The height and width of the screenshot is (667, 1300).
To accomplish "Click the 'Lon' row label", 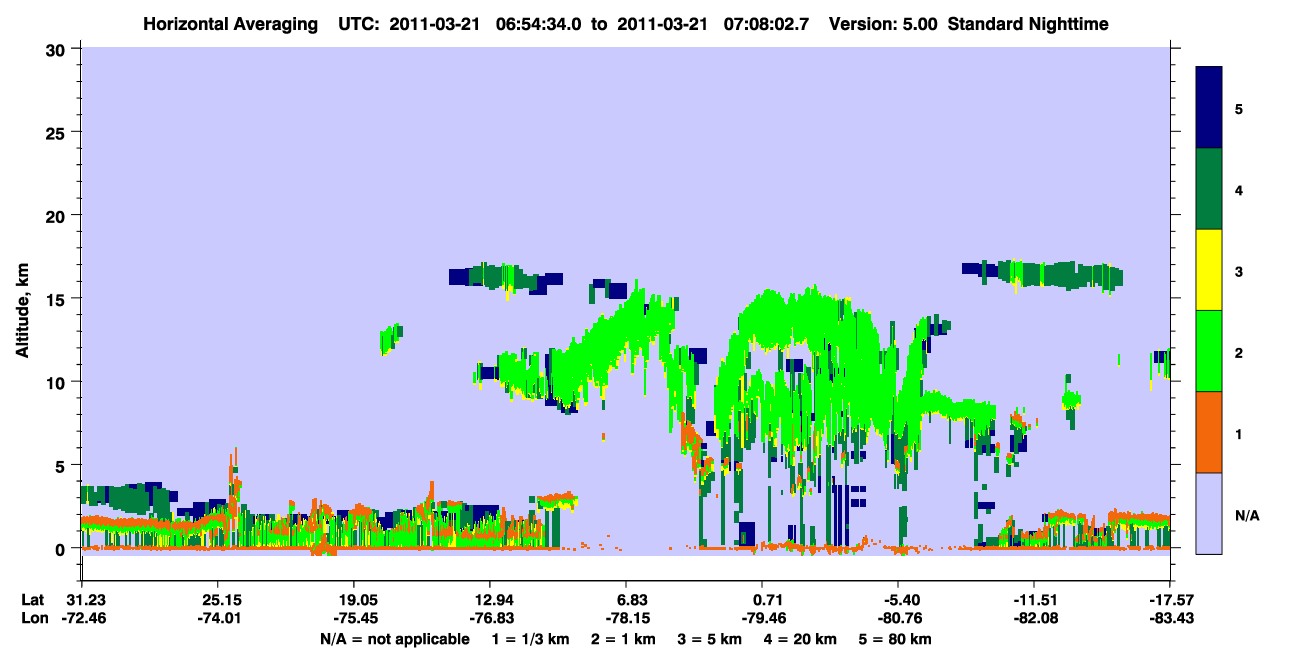I will pyautogui.click(x=34, y=619).
